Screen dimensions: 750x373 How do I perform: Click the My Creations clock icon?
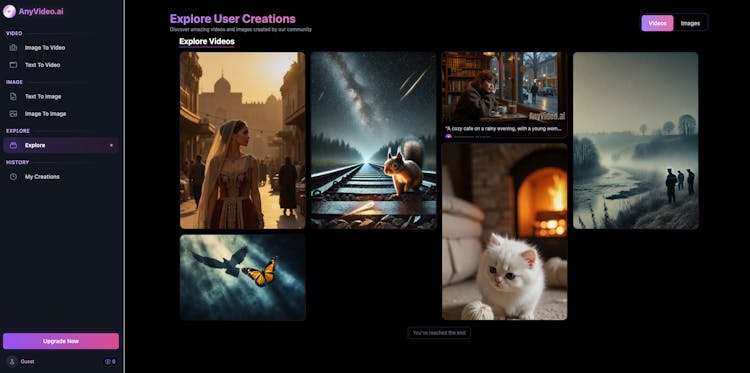(x=13, y=177)
